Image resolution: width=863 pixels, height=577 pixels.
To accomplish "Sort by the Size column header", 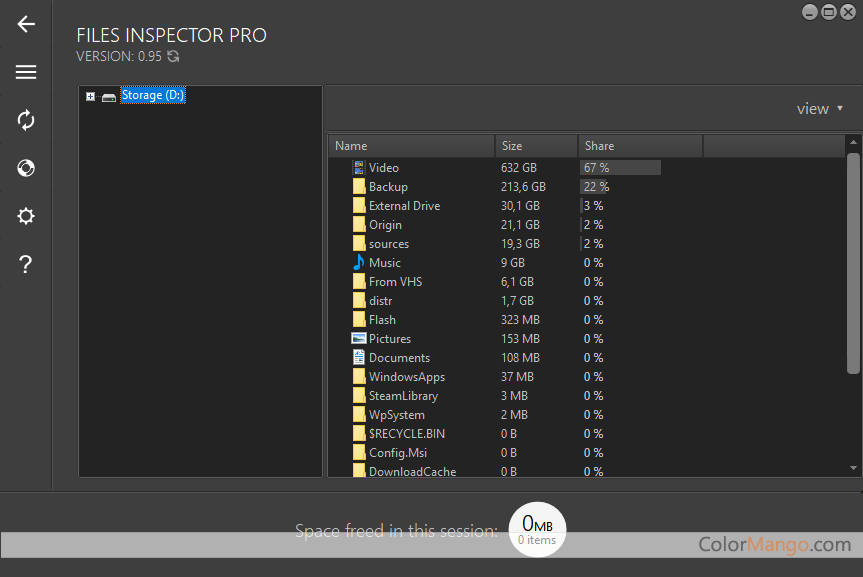I will [535, 146].
